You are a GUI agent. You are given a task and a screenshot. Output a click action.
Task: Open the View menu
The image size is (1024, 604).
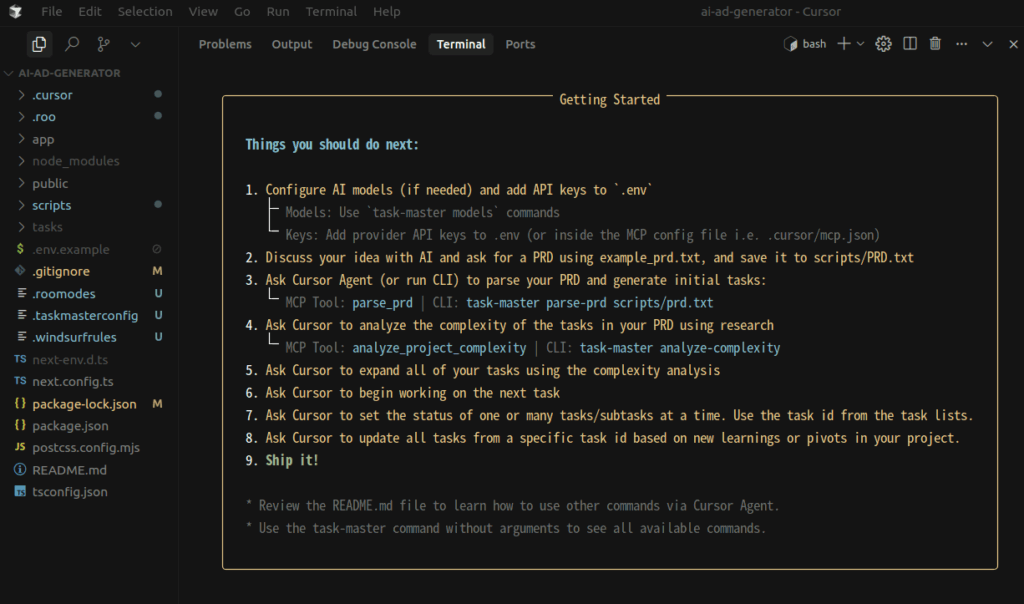[203, 11]
